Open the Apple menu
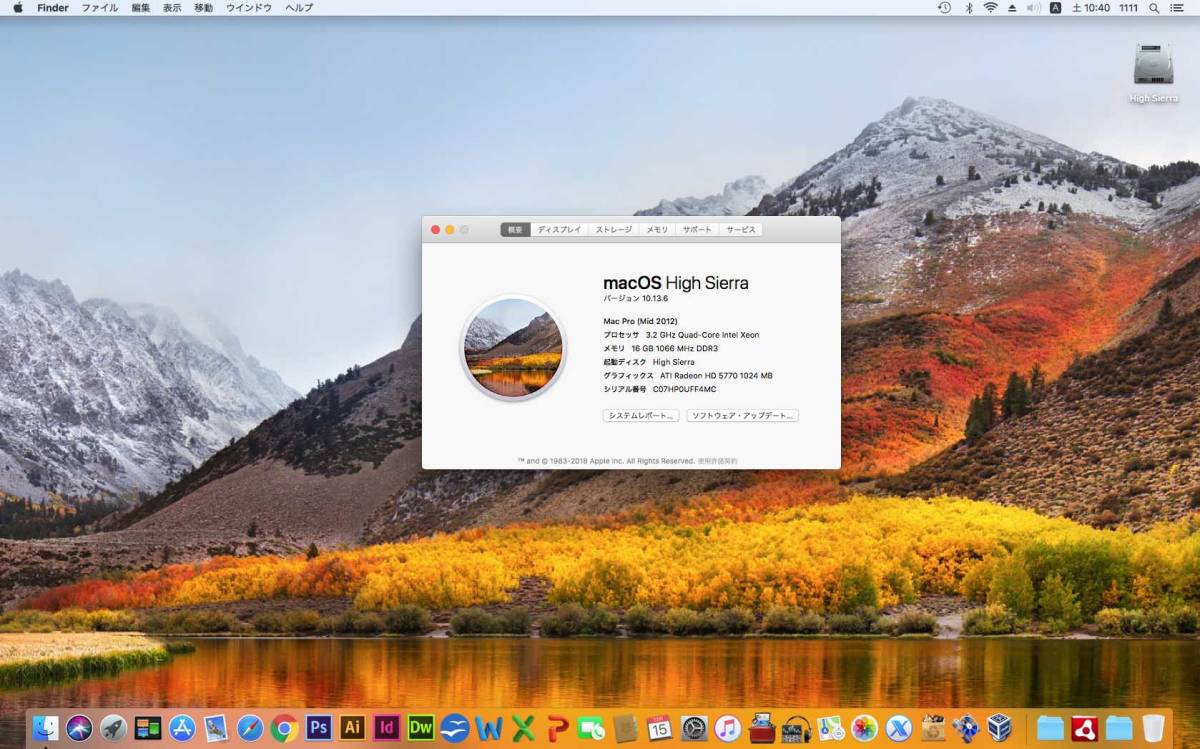The height and width of the screenshot is (749, 1200). [17, 7]
